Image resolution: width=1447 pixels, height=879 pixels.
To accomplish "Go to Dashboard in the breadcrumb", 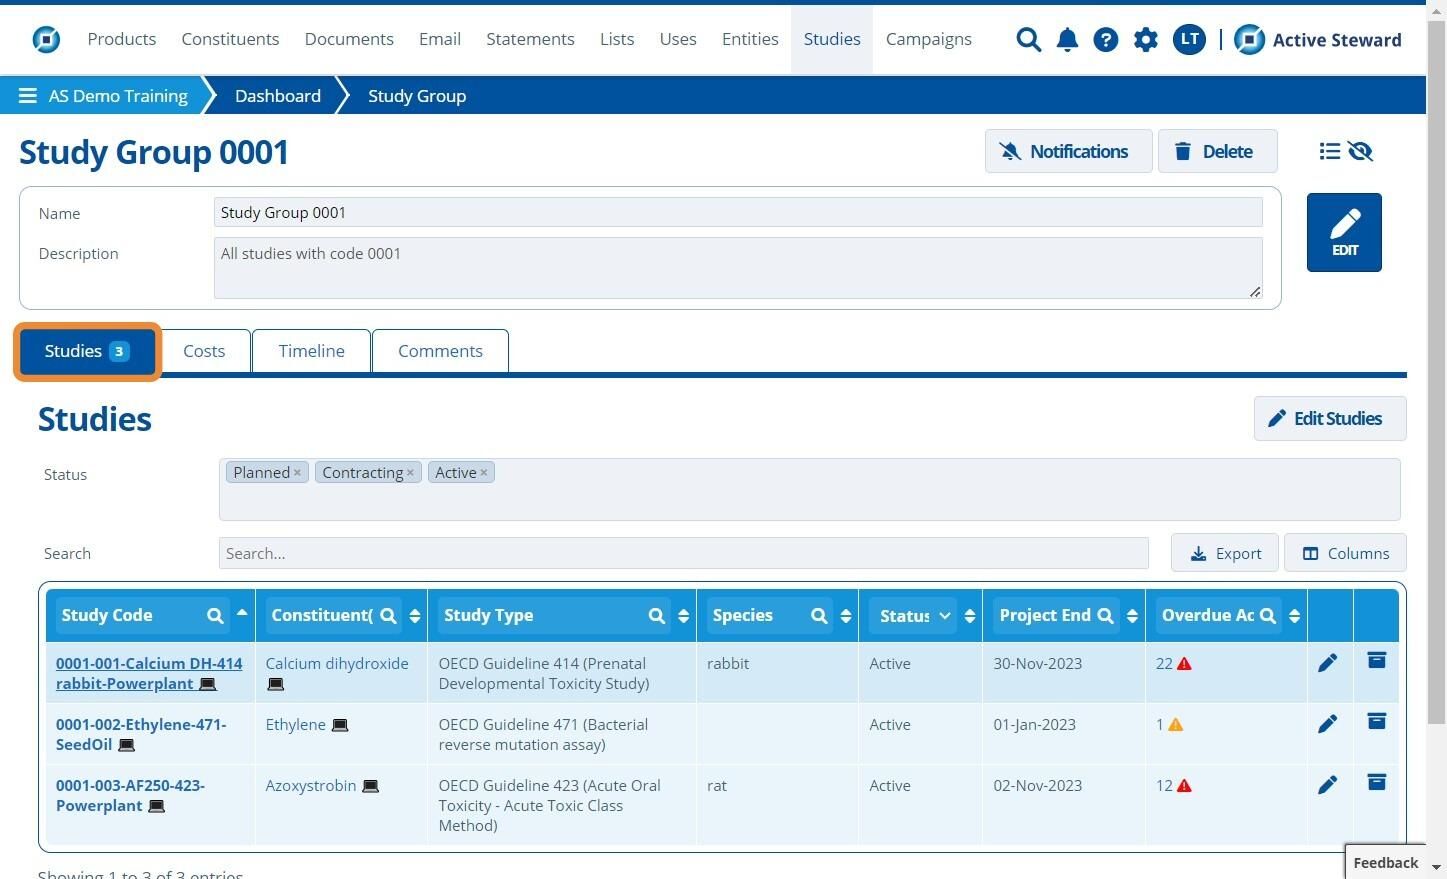I will 278,96.
